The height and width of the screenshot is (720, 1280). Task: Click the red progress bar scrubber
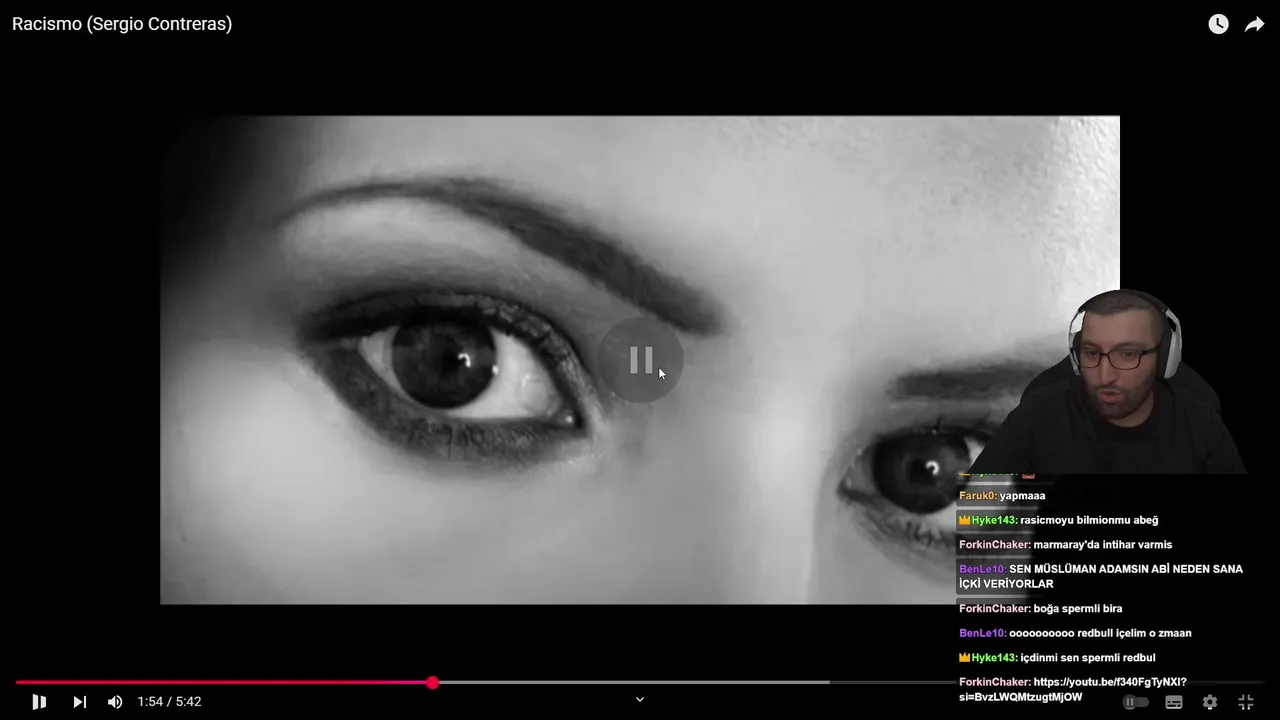click(432, 682)
